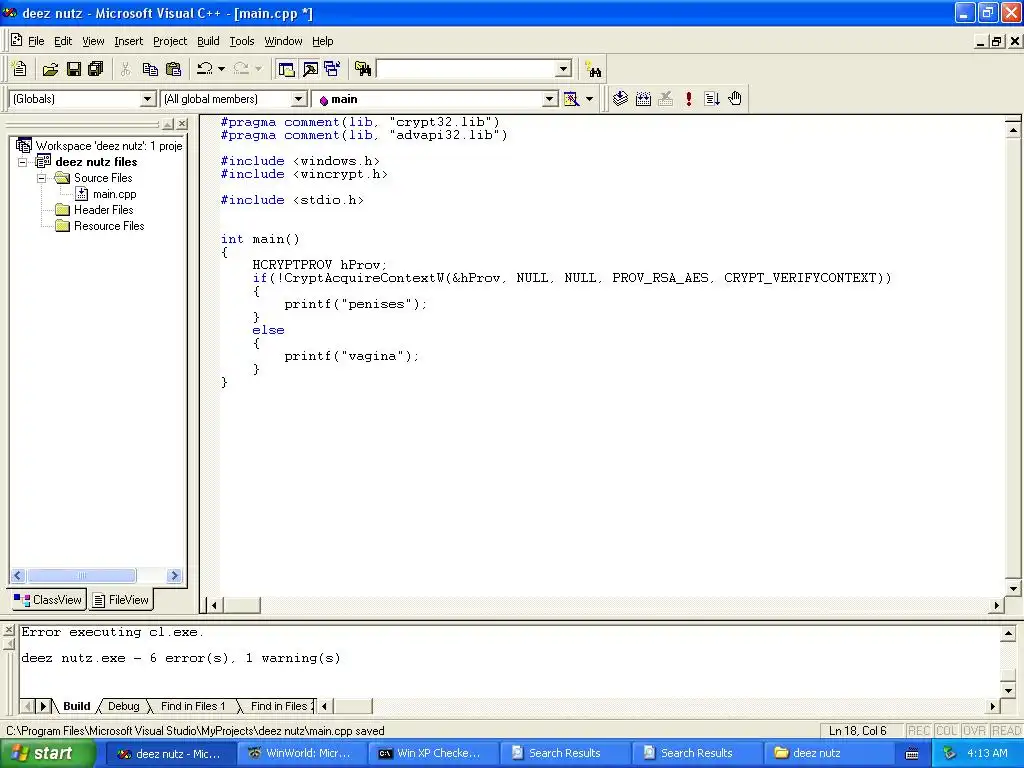Select main.cpp in the file tree
The height and width of the screenshot is (768, 1024).
tap(114, 194)
